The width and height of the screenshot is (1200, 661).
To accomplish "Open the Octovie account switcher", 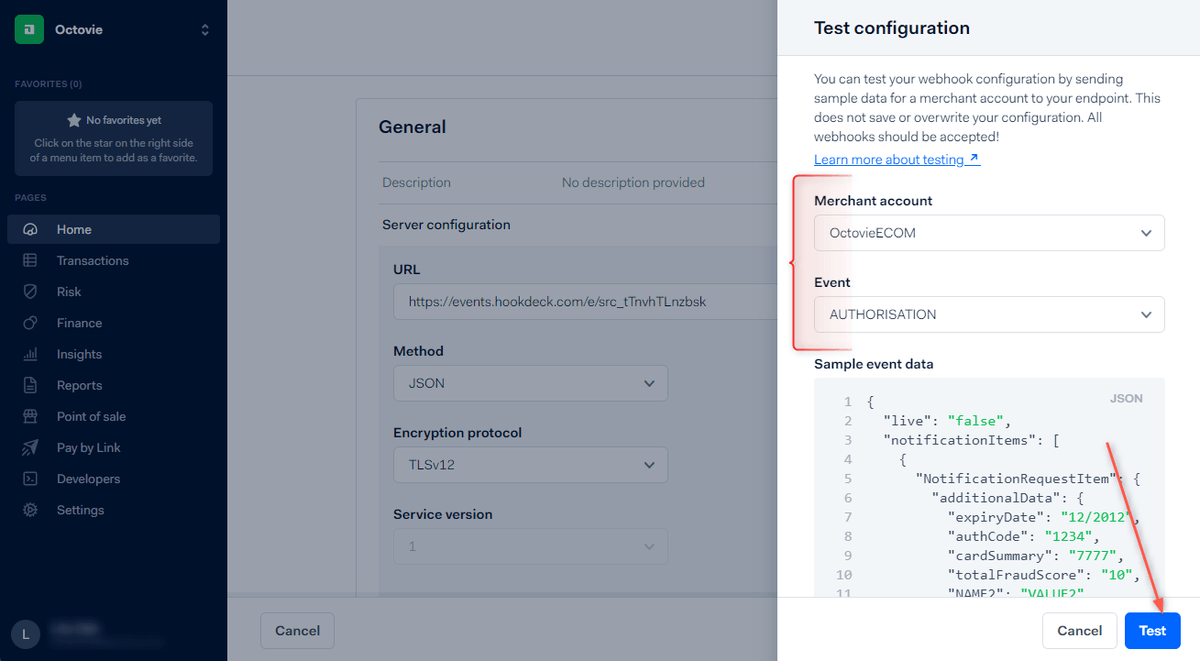I will [x=113, y=30].
